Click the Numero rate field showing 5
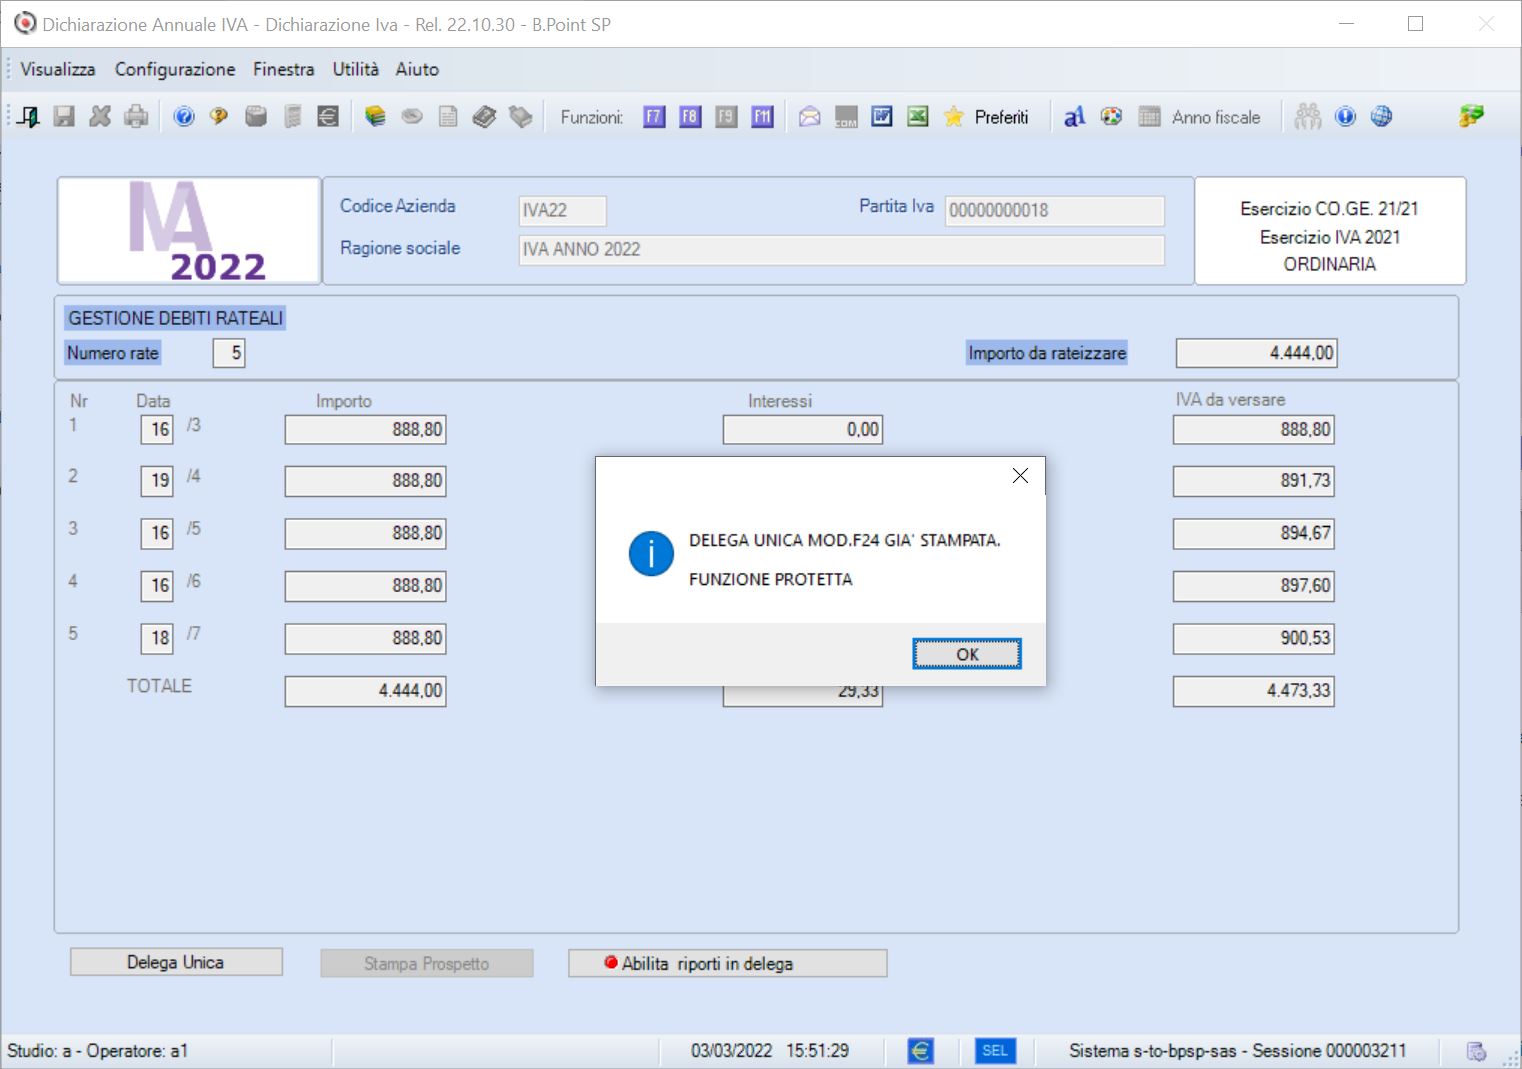The width and height of the screenshot is (1522, 1069). pos(229,353)
